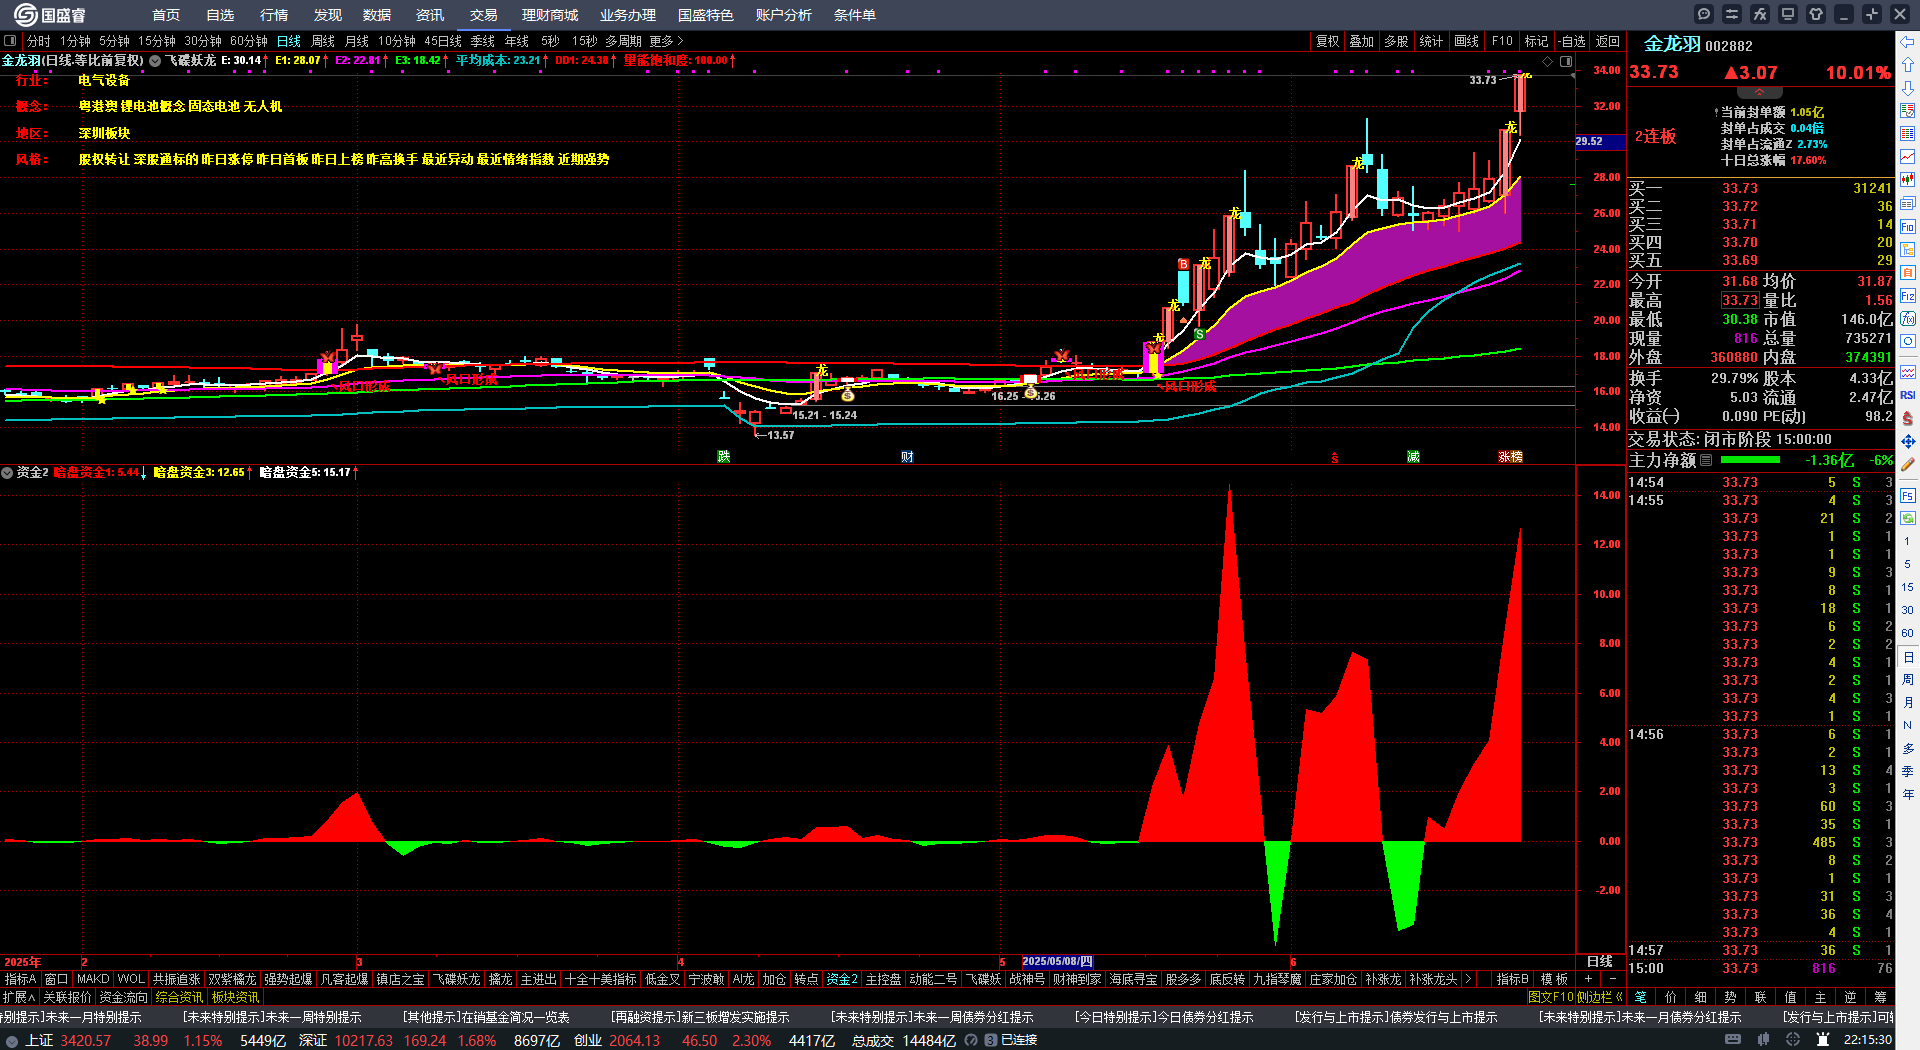This screenshot has width=1920, height=1050.
Task: Switch to the 筹 tab in quote panel
Action: pos(1881,997)
